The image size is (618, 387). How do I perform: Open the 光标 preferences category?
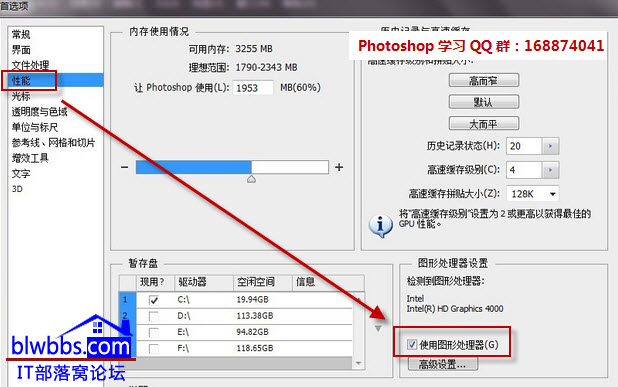(21, 96)
